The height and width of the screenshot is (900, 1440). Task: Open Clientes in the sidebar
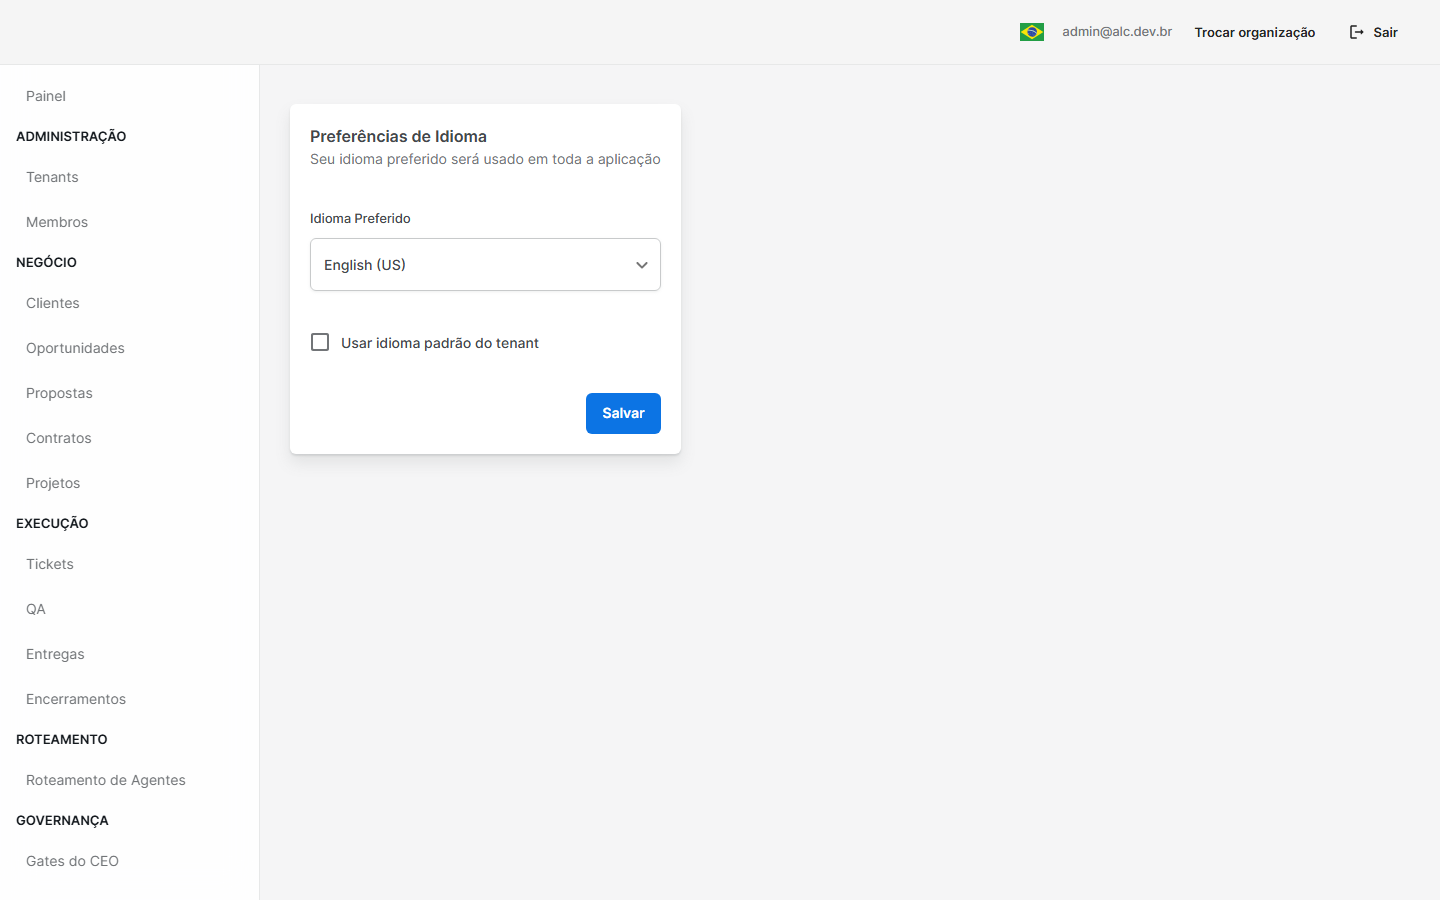(x=53, y=303)
